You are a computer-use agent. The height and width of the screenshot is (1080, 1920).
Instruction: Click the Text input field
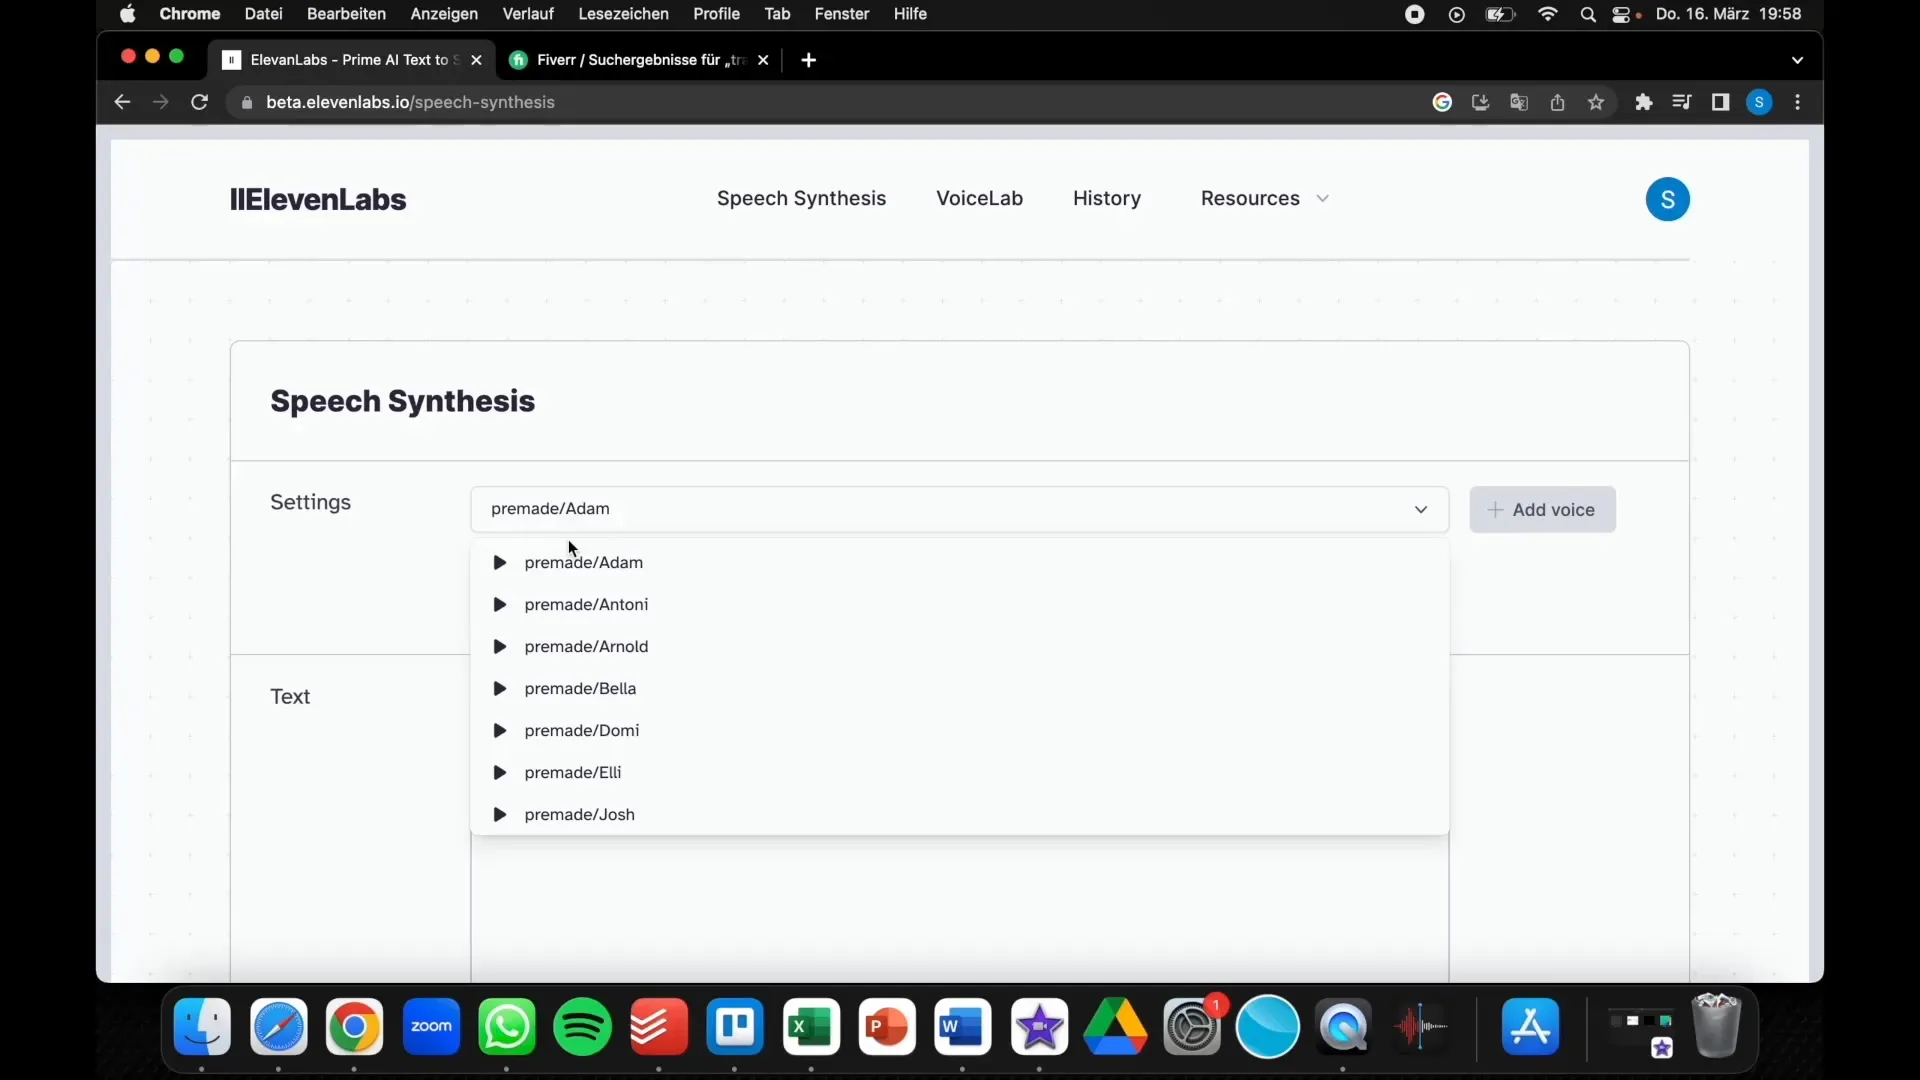point(960,910)
